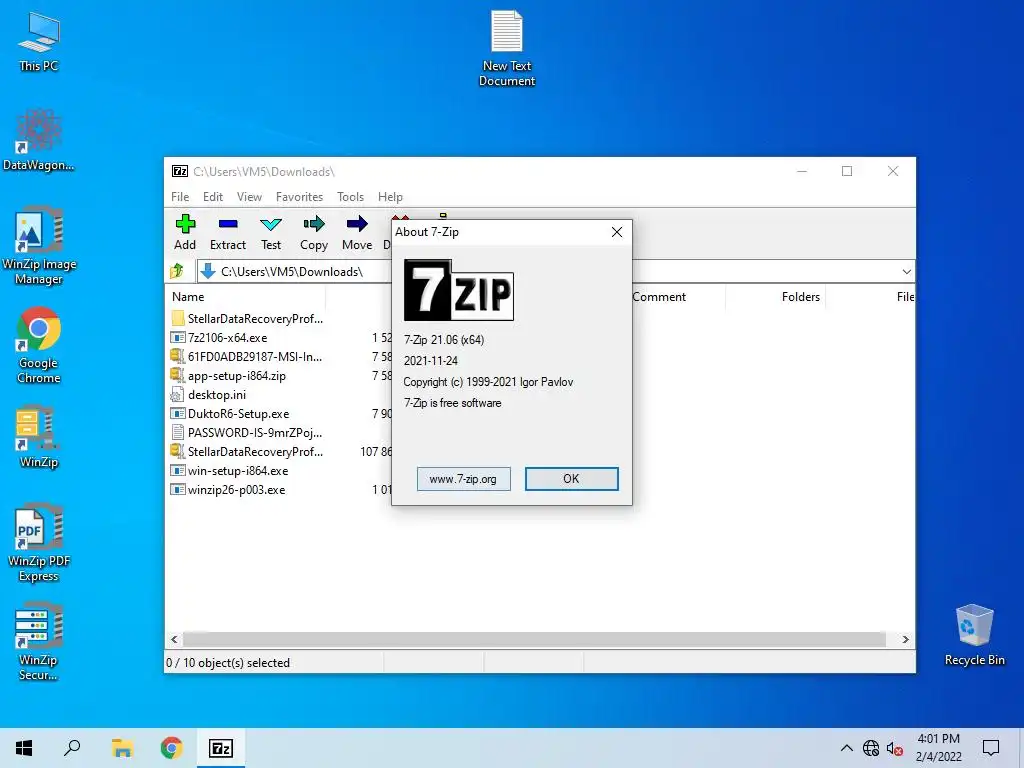Select the 7z2106-x64.exe file icon
1024x768 pixels.
pos(178,338)
